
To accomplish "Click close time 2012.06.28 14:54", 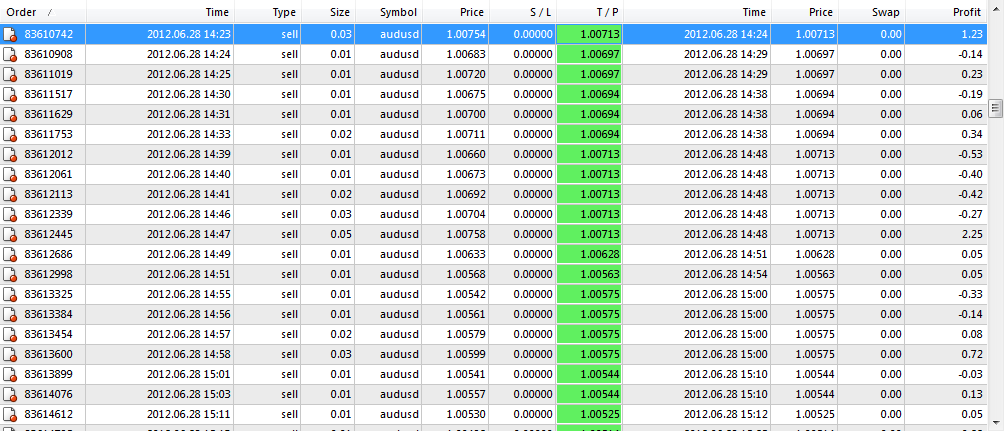I will click(x=725, y=275).
